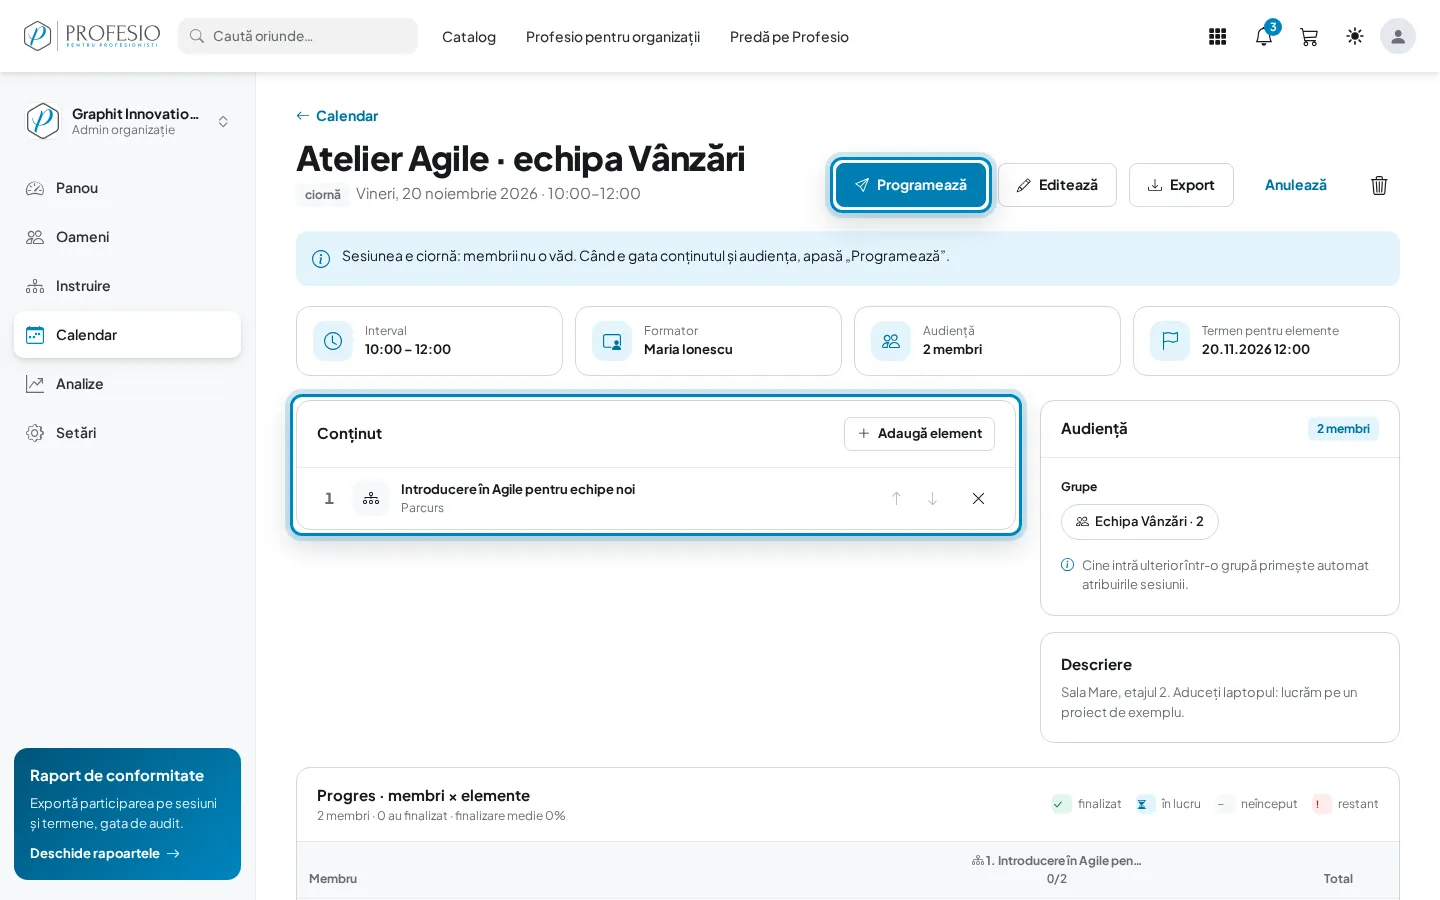Click 'Maria Ionescu' formator name

point(688,350)
